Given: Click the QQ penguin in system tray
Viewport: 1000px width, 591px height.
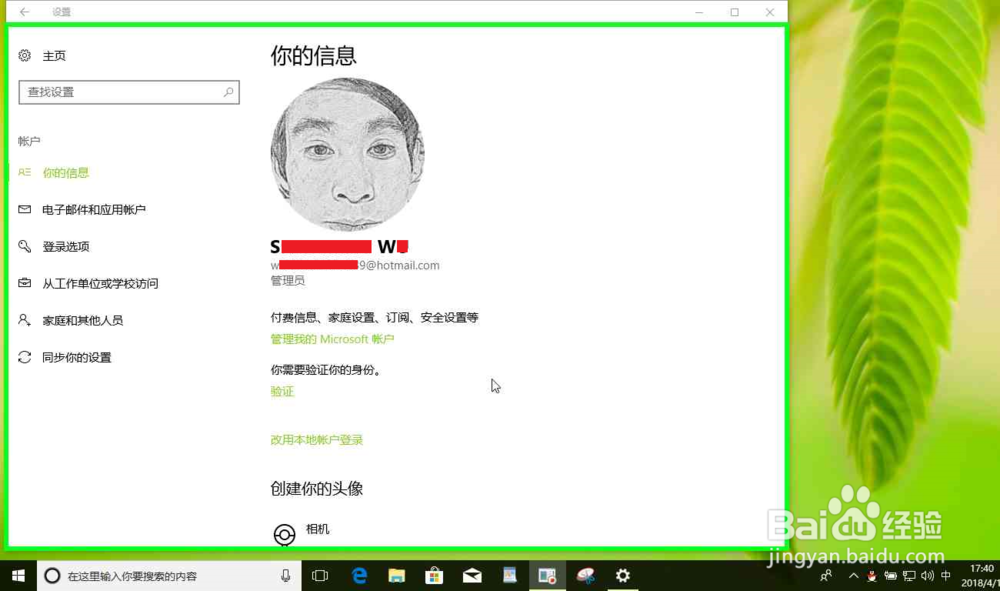Looking at the screenshot, I should [x=872, y=576].
